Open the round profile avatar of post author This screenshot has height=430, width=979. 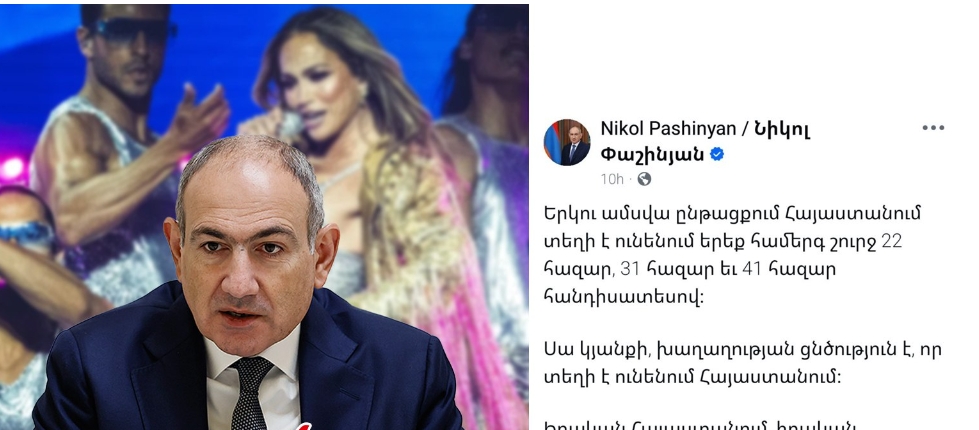(567, 142)
